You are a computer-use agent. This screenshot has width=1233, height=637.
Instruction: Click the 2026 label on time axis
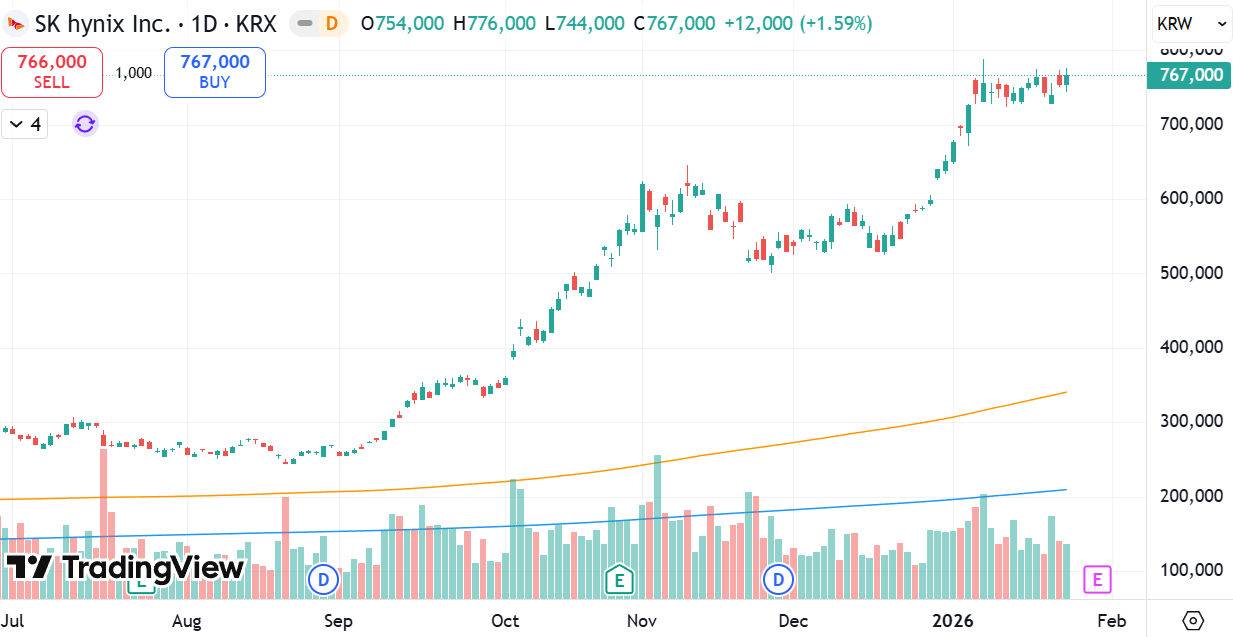coord(953,621)
